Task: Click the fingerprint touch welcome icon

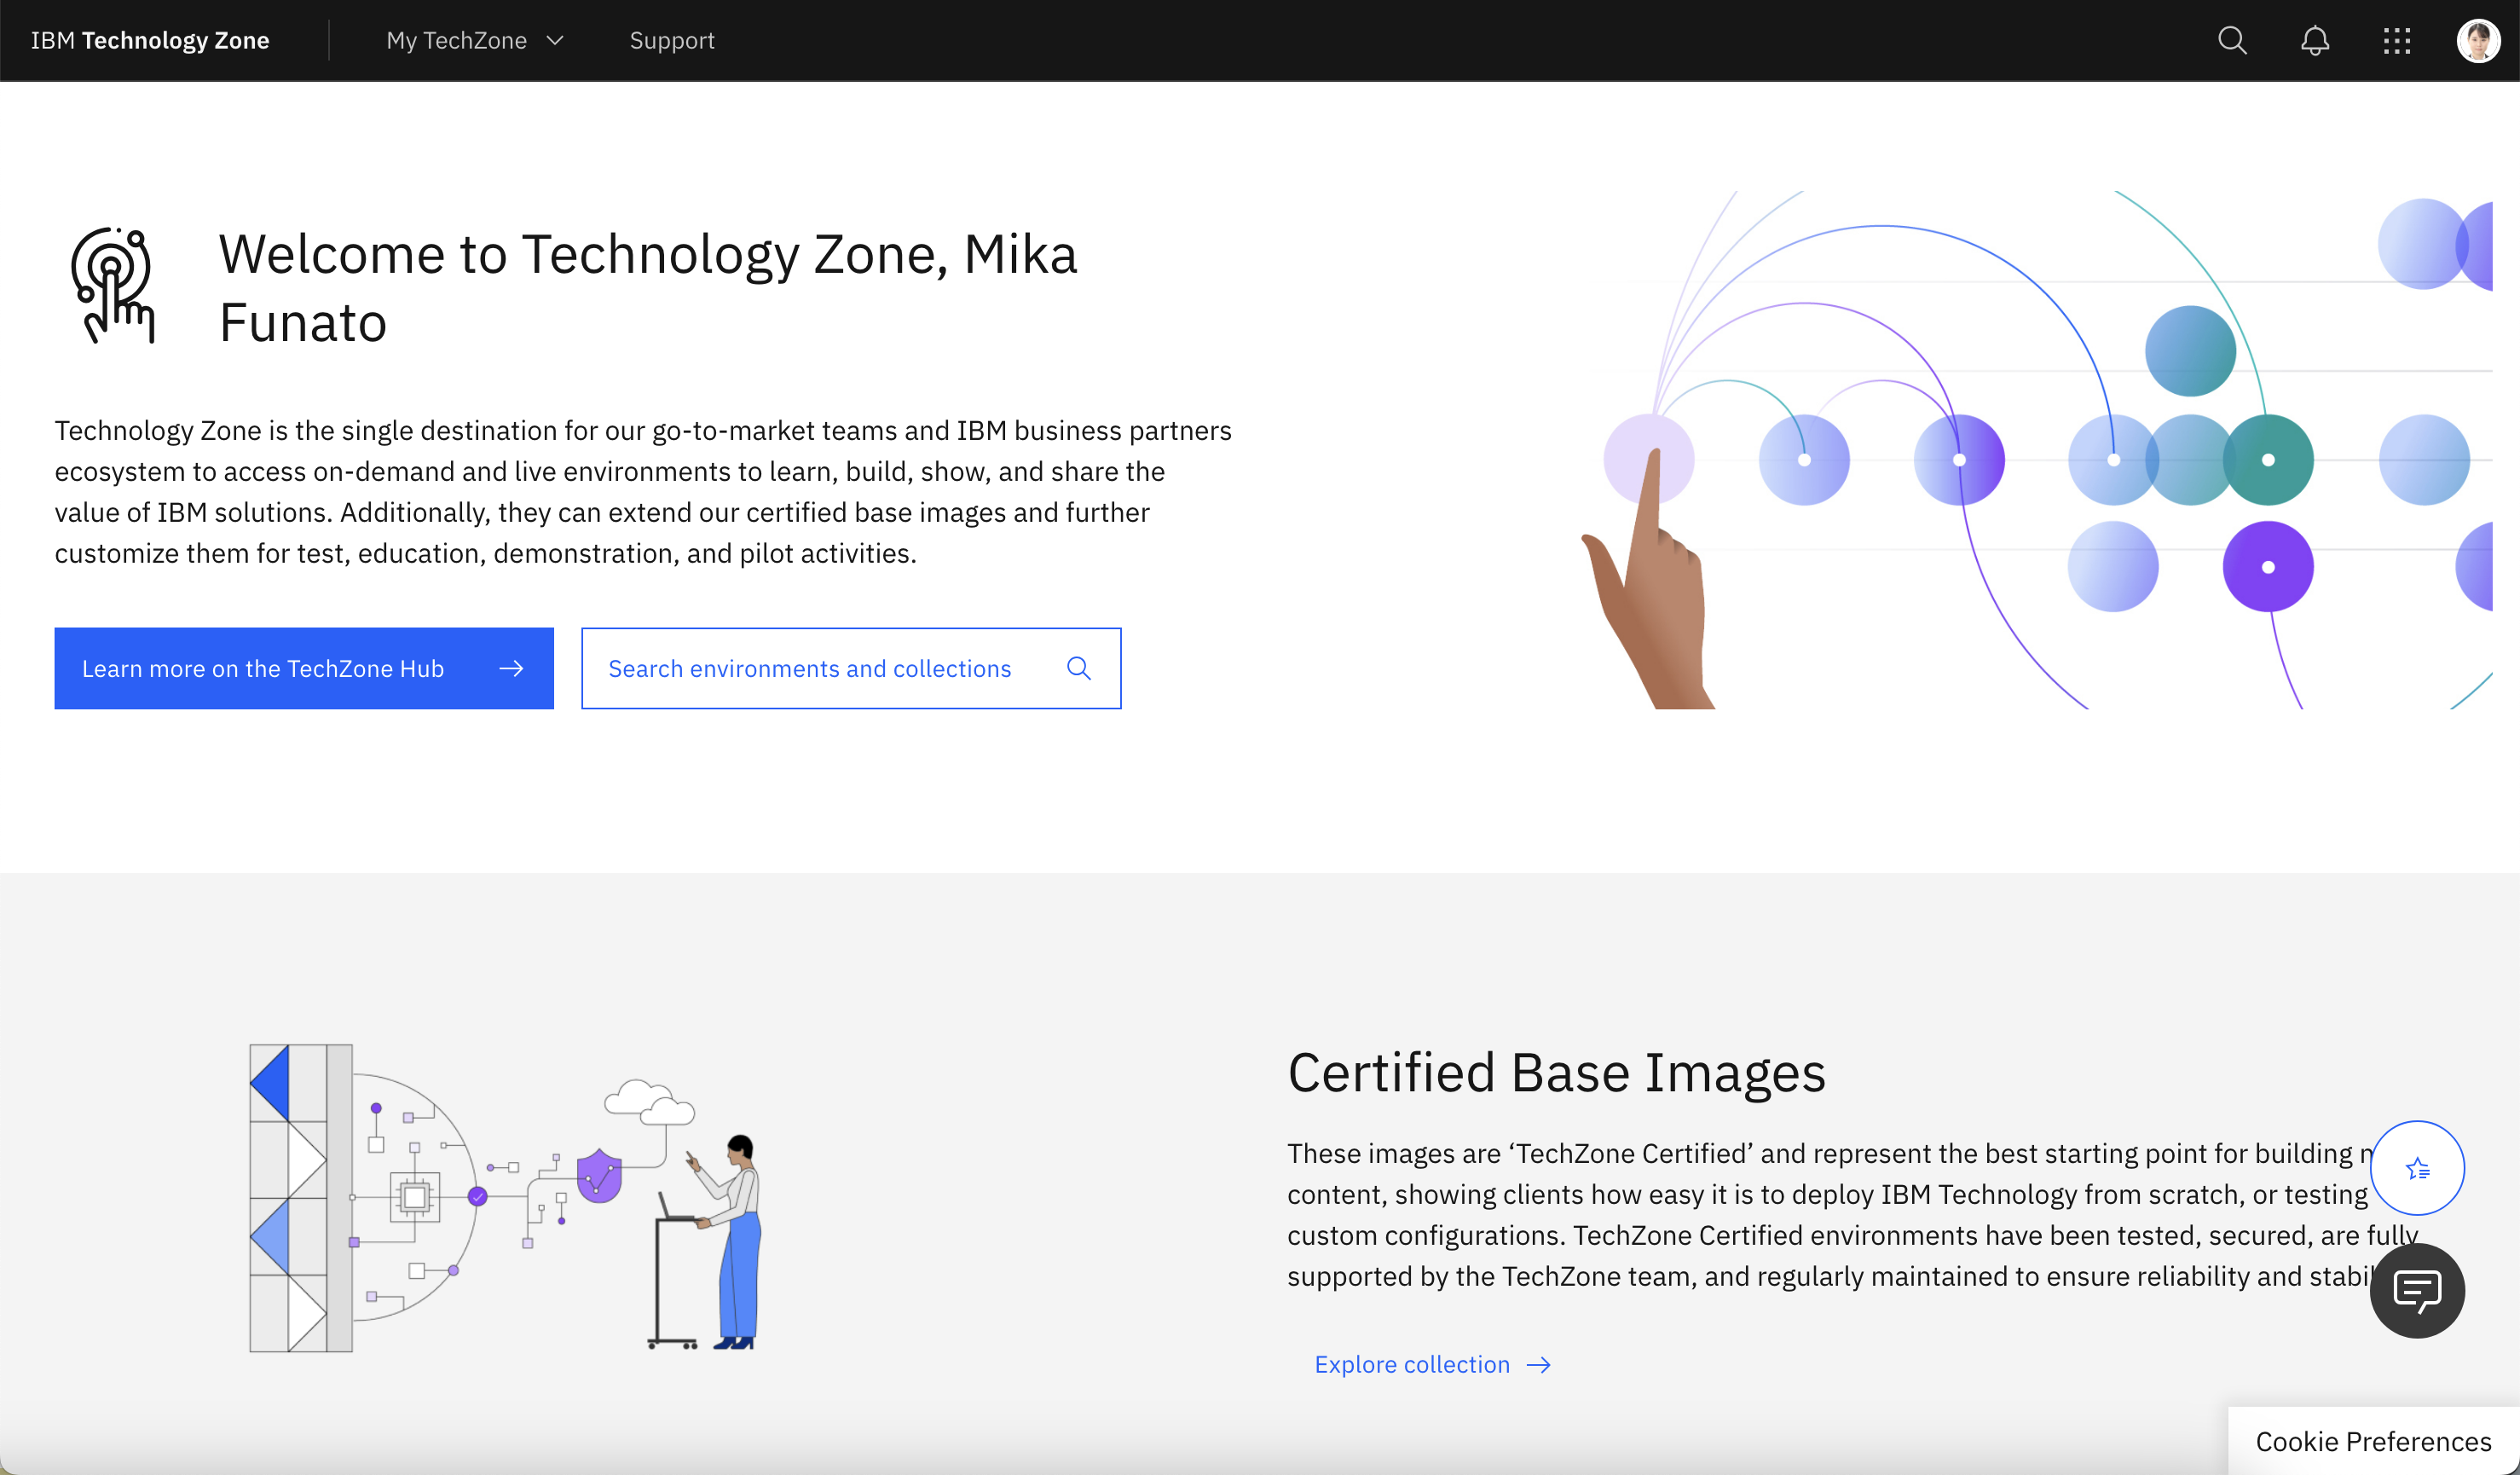Action: click(113, 286)
